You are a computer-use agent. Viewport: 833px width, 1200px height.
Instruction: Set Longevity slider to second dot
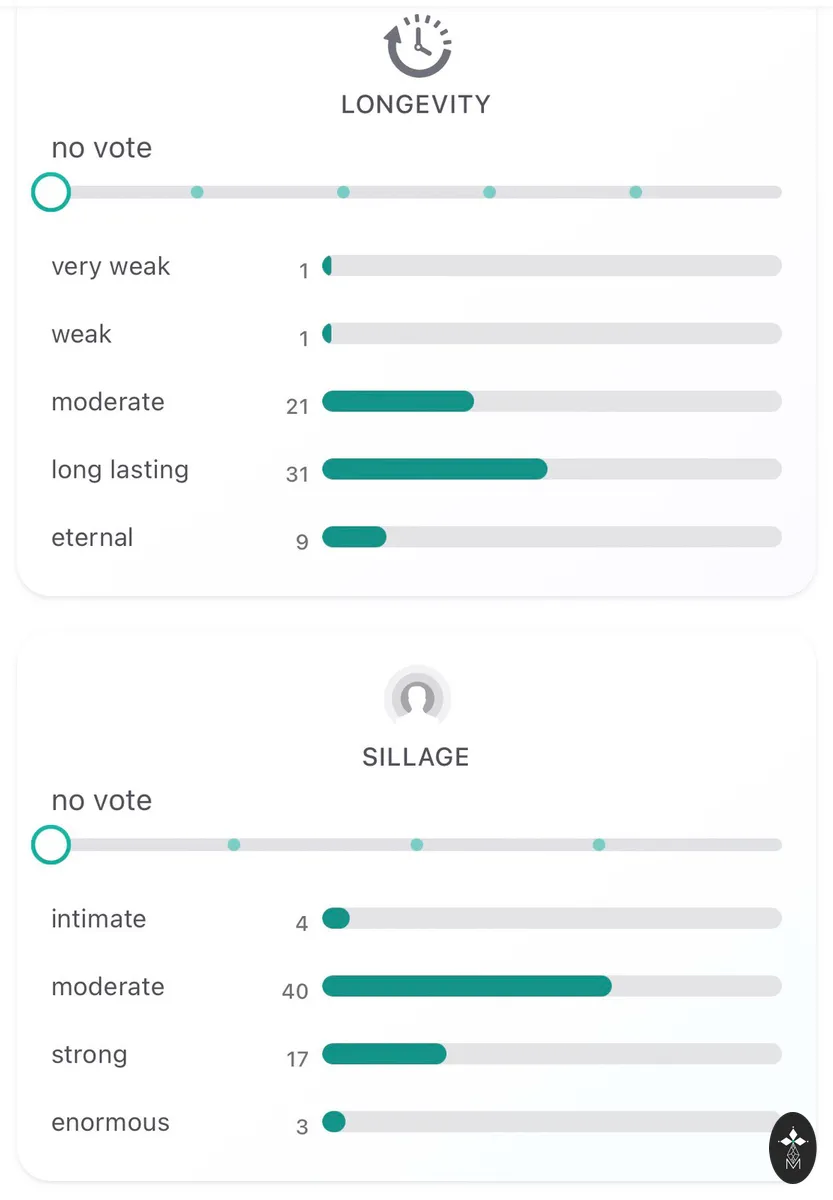pos(197,192)
